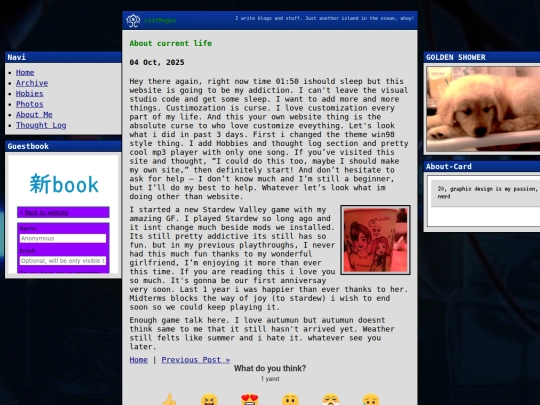Click the Navi panel header

pos(63,57)
